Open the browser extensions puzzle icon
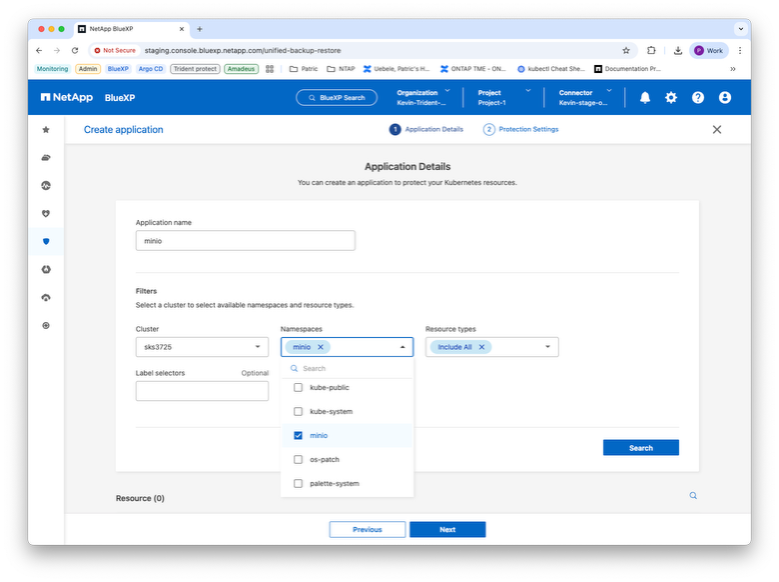Viewport: 779px width, 582px height. (x=651, y=50)
